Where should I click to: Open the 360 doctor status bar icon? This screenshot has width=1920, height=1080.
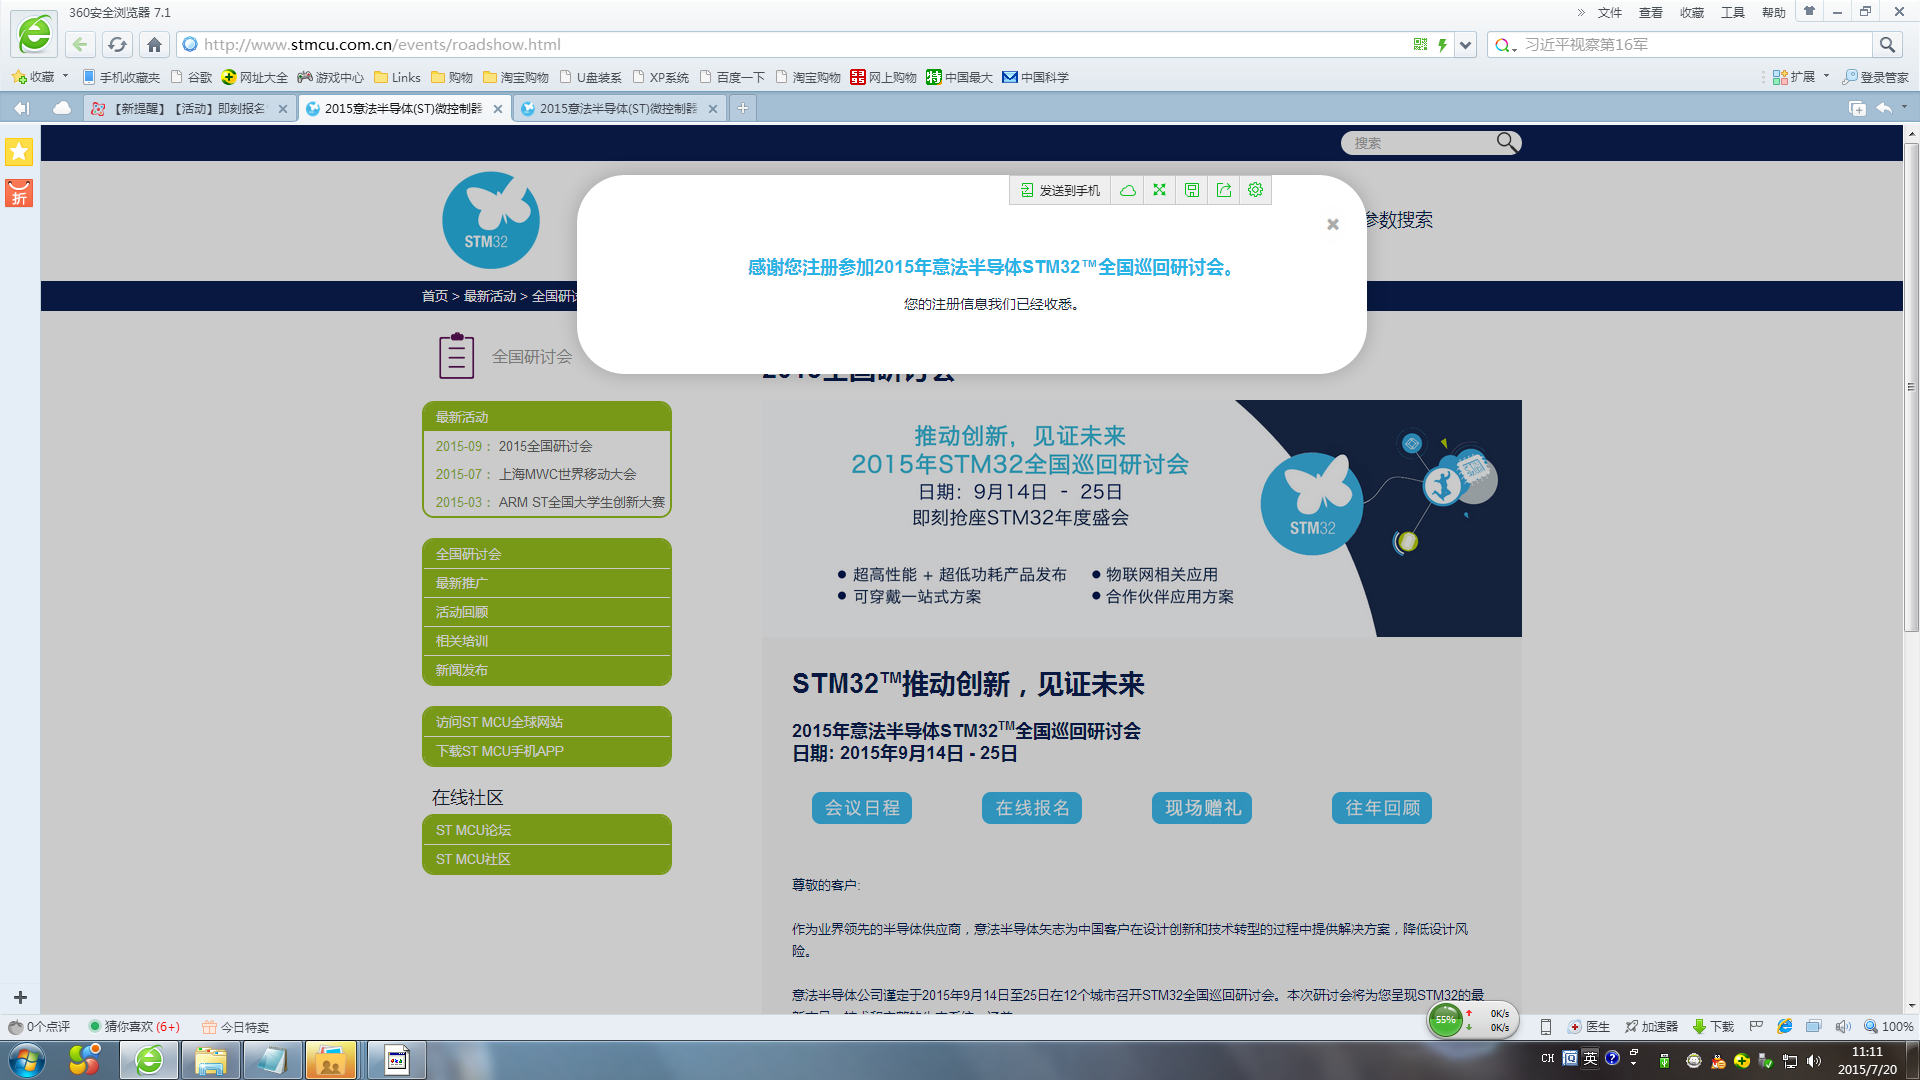click(x=1589, y=1026)
